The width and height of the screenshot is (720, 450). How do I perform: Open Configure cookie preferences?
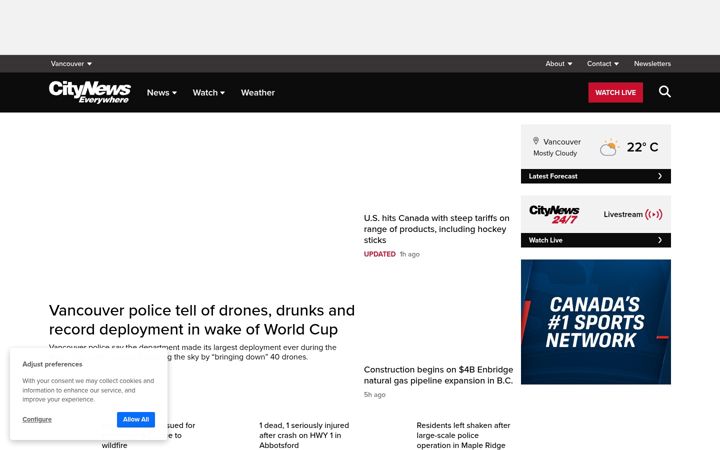(x=37, y=419)
